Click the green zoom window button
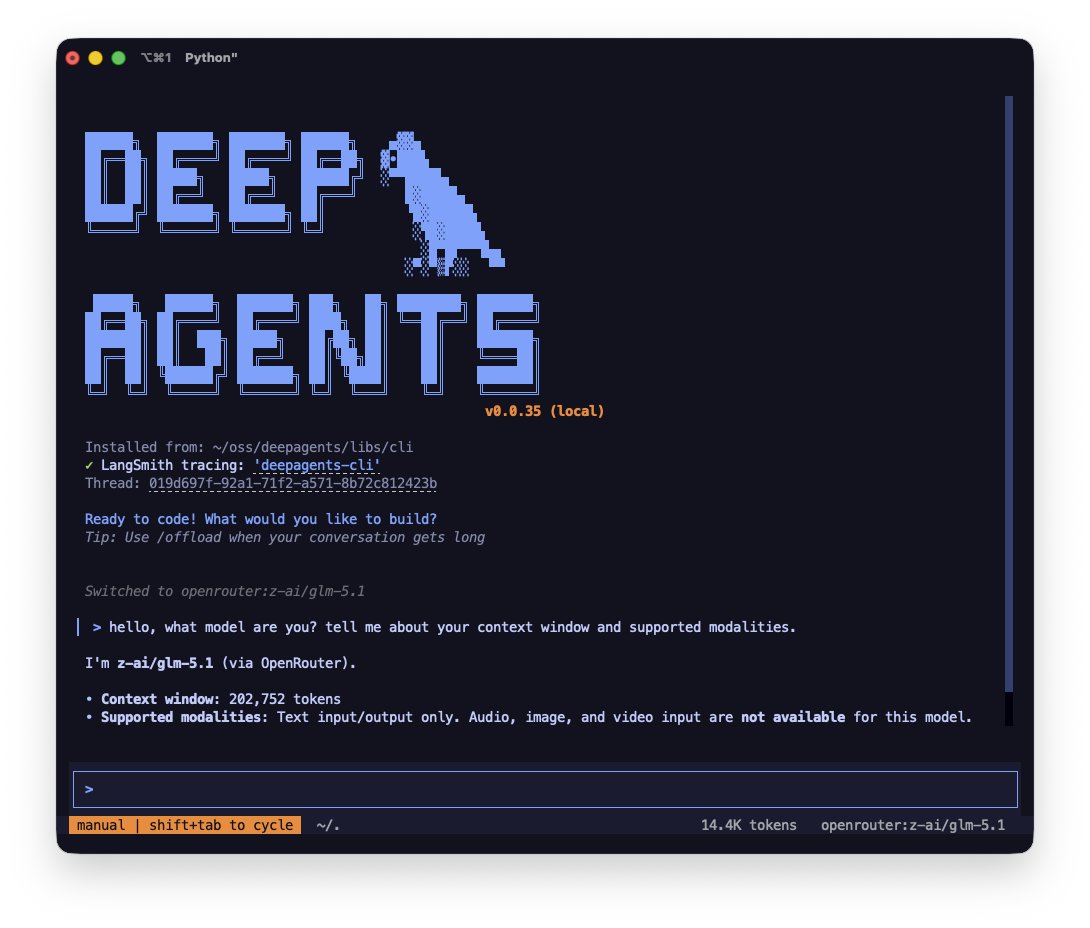 coord(119,58)
